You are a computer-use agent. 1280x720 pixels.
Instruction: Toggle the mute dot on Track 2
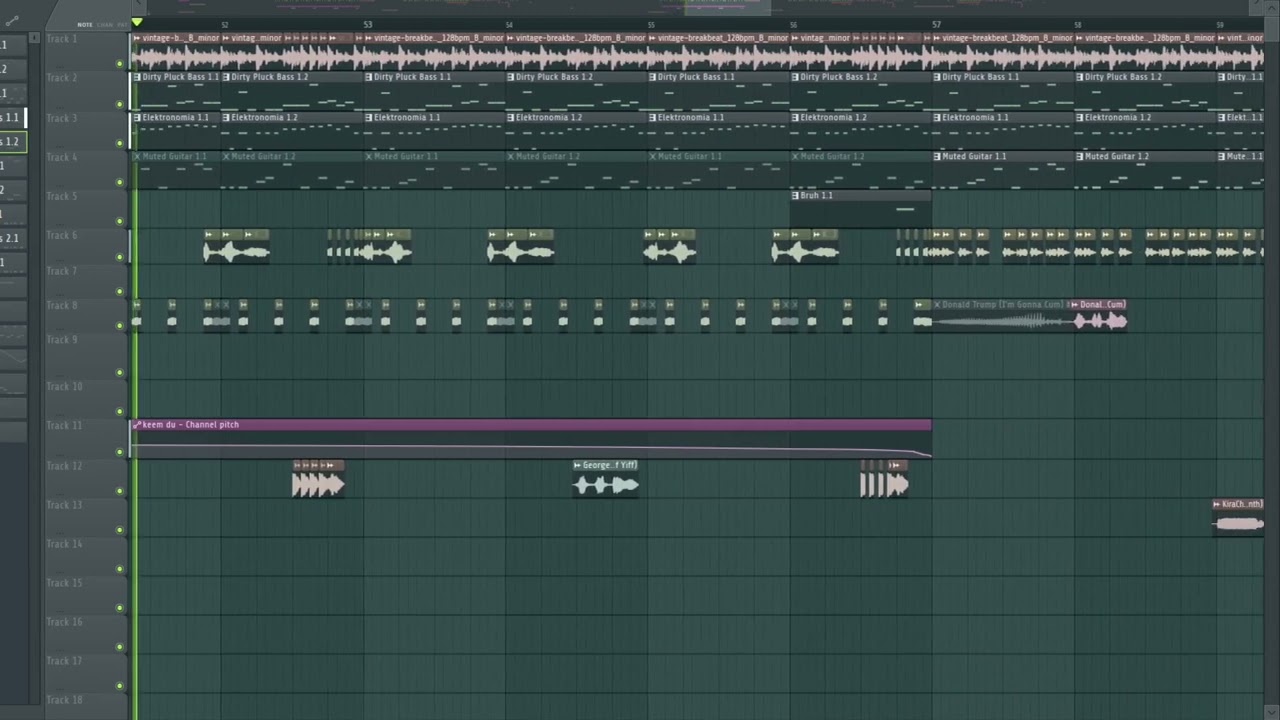click(120, 104)
